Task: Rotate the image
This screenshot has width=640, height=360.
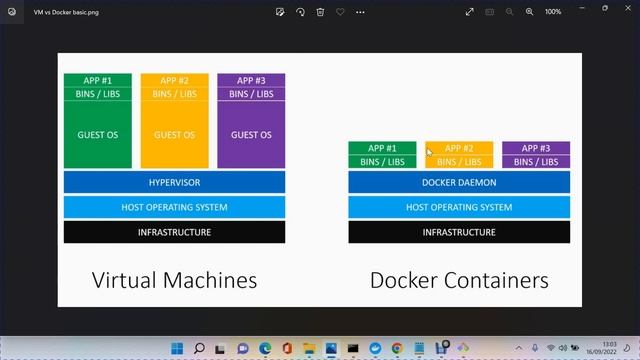Action: coord(300,12)
